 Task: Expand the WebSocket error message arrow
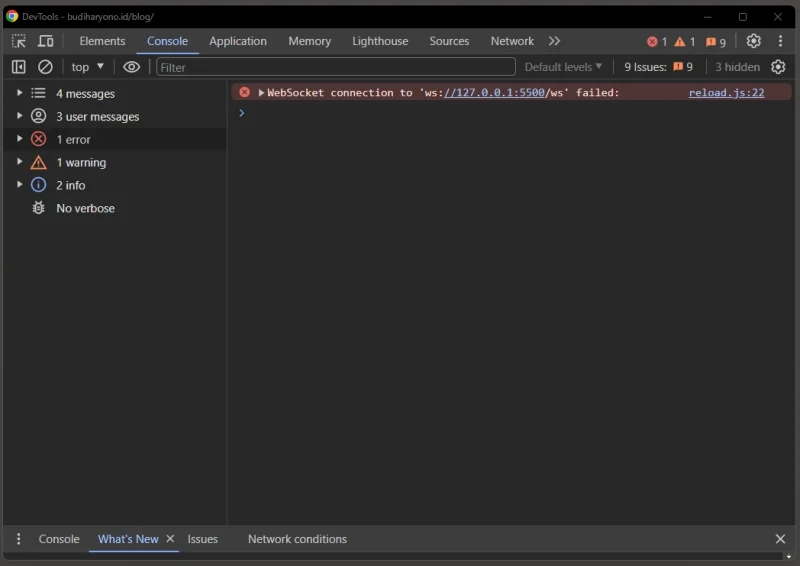[x=261, y=92]
